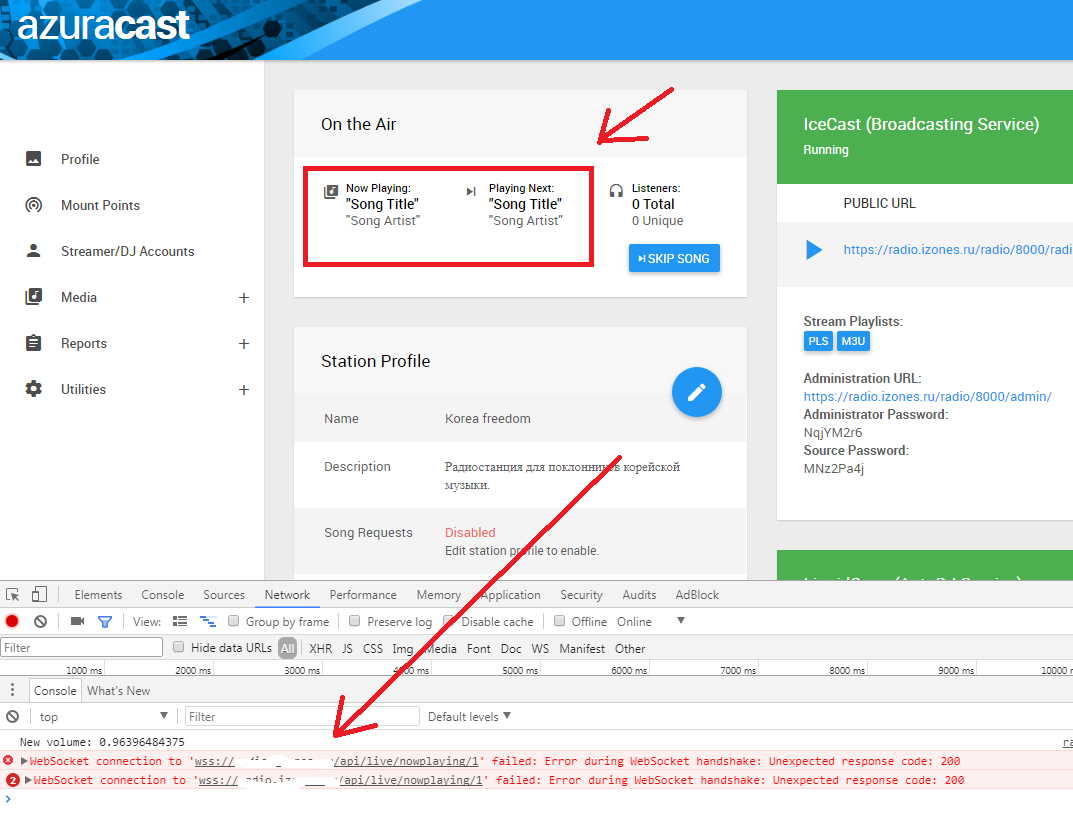The width and height of the screenshot is (1073, 826).
Task: Filter requests by XHR
Action: coord(320,648)
